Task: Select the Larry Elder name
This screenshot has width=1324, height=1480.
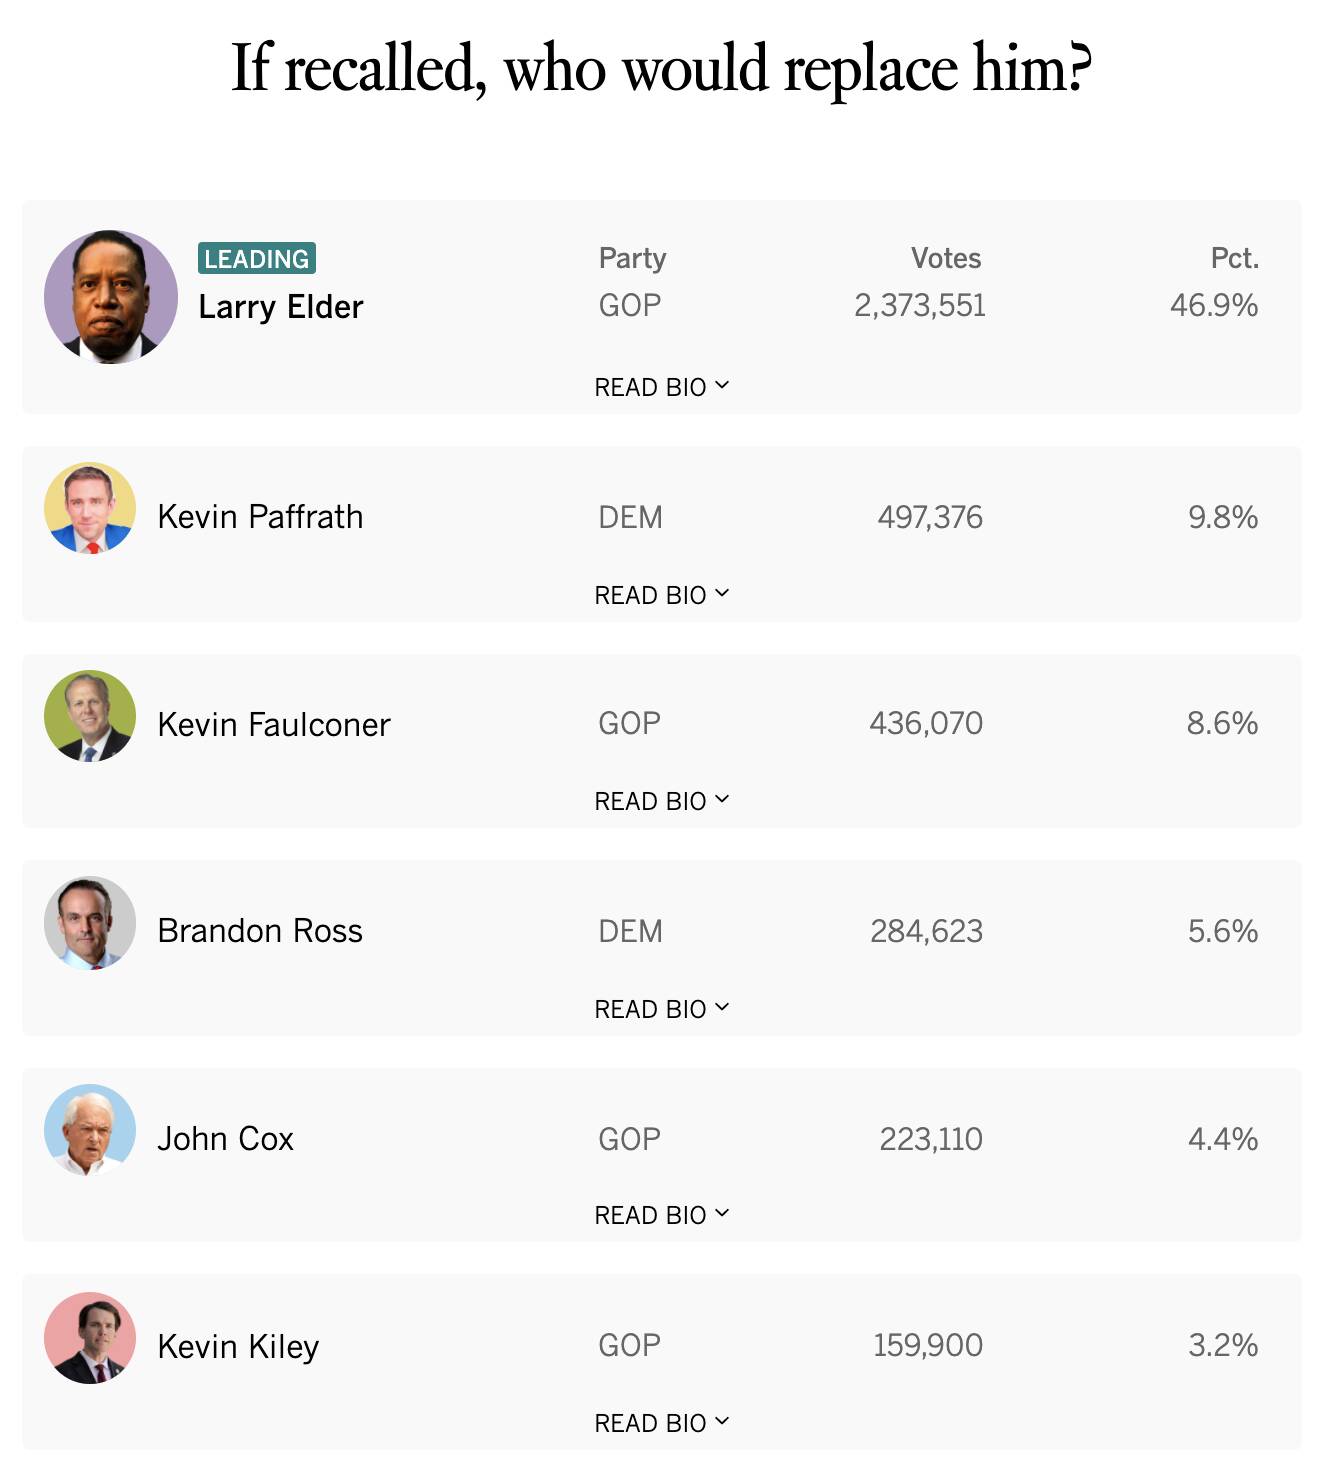Action: [281, 307]
